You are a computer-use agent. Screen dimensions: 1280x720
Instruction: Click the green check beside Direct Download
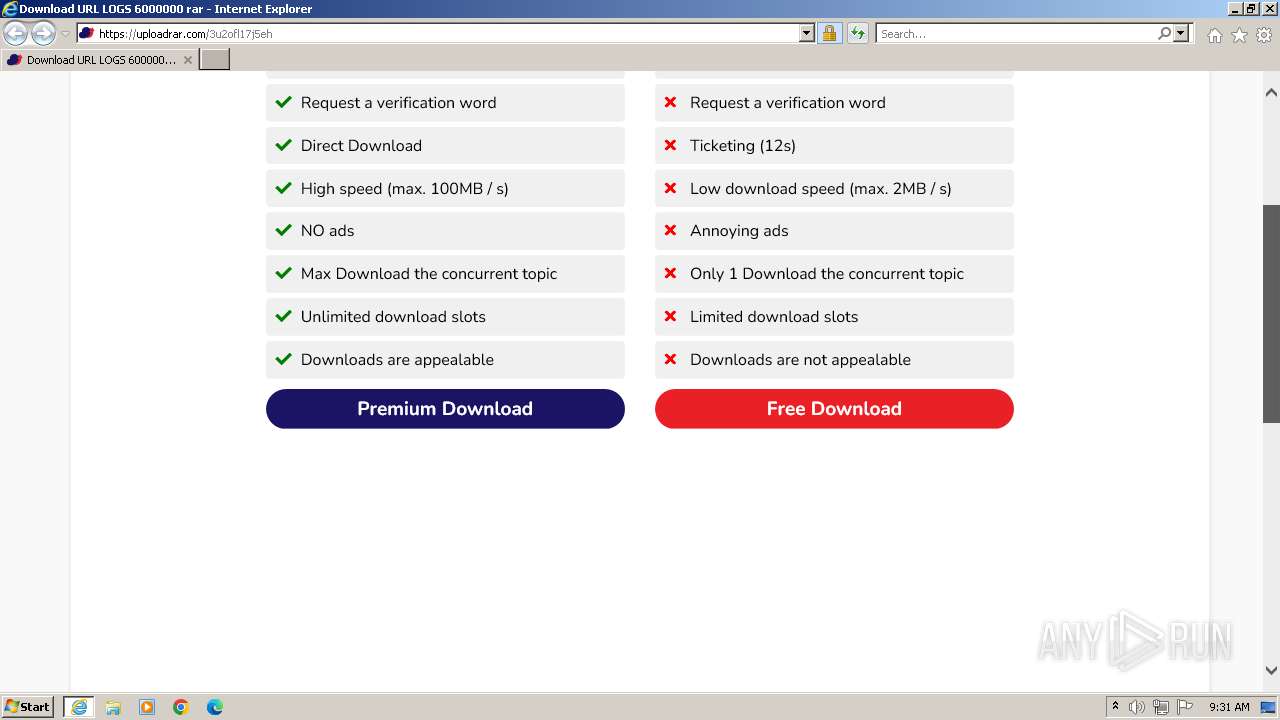coord(283,145)
